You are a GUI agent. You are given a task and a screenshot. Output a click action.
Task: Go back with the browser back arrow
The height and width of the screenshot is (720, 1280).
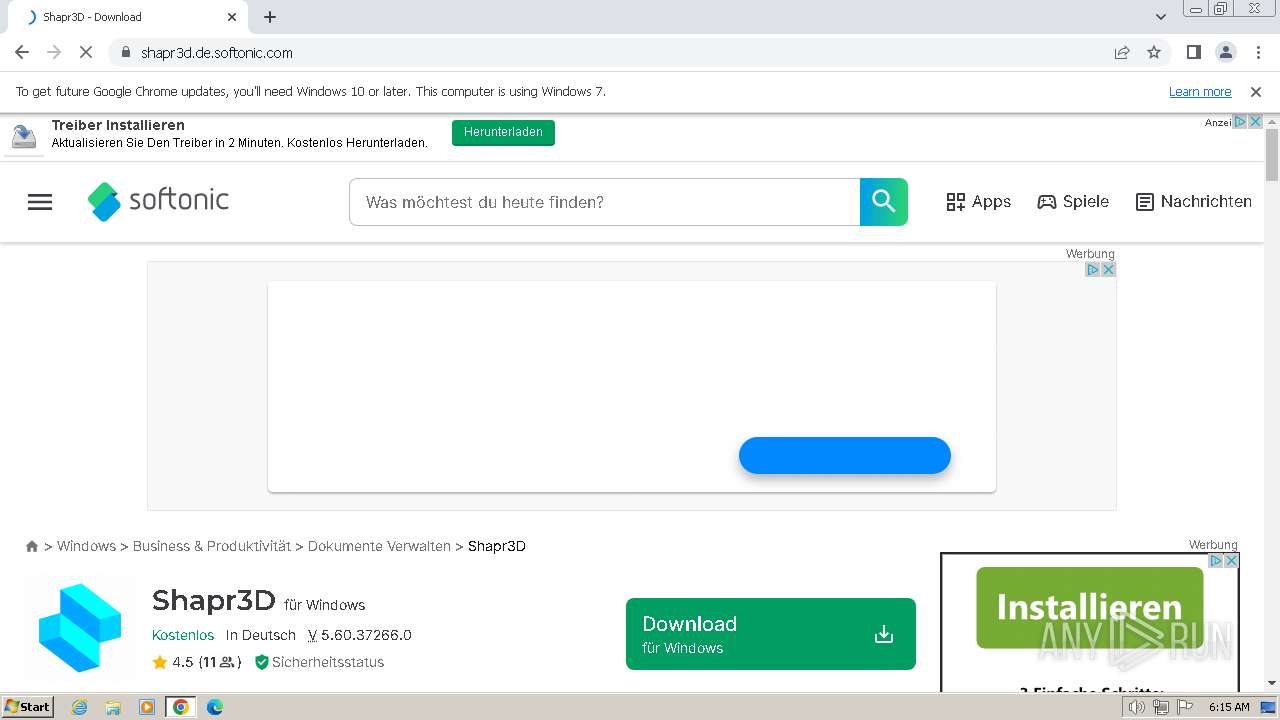coord(22,52)
